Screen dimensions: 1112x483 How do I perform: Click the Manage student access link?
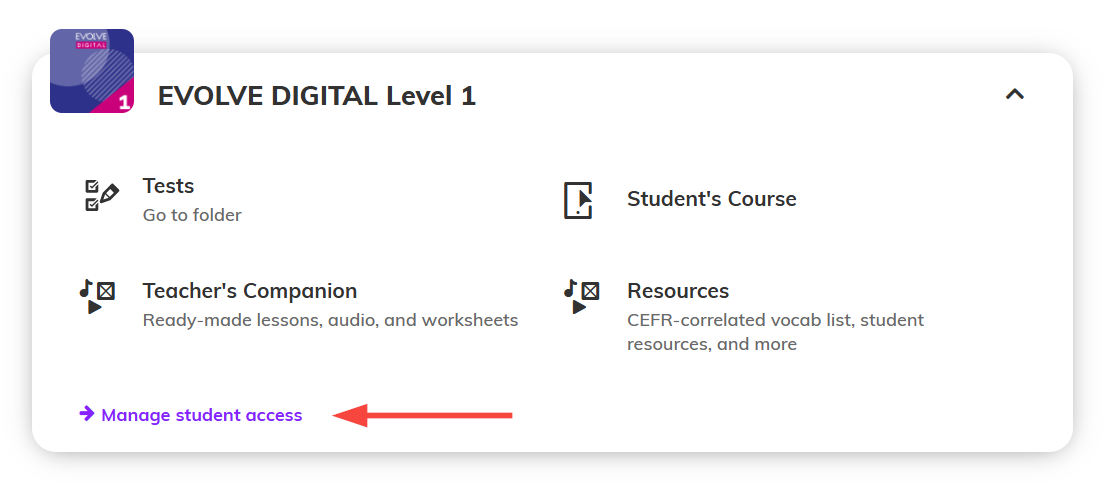[x=202, y=415]
